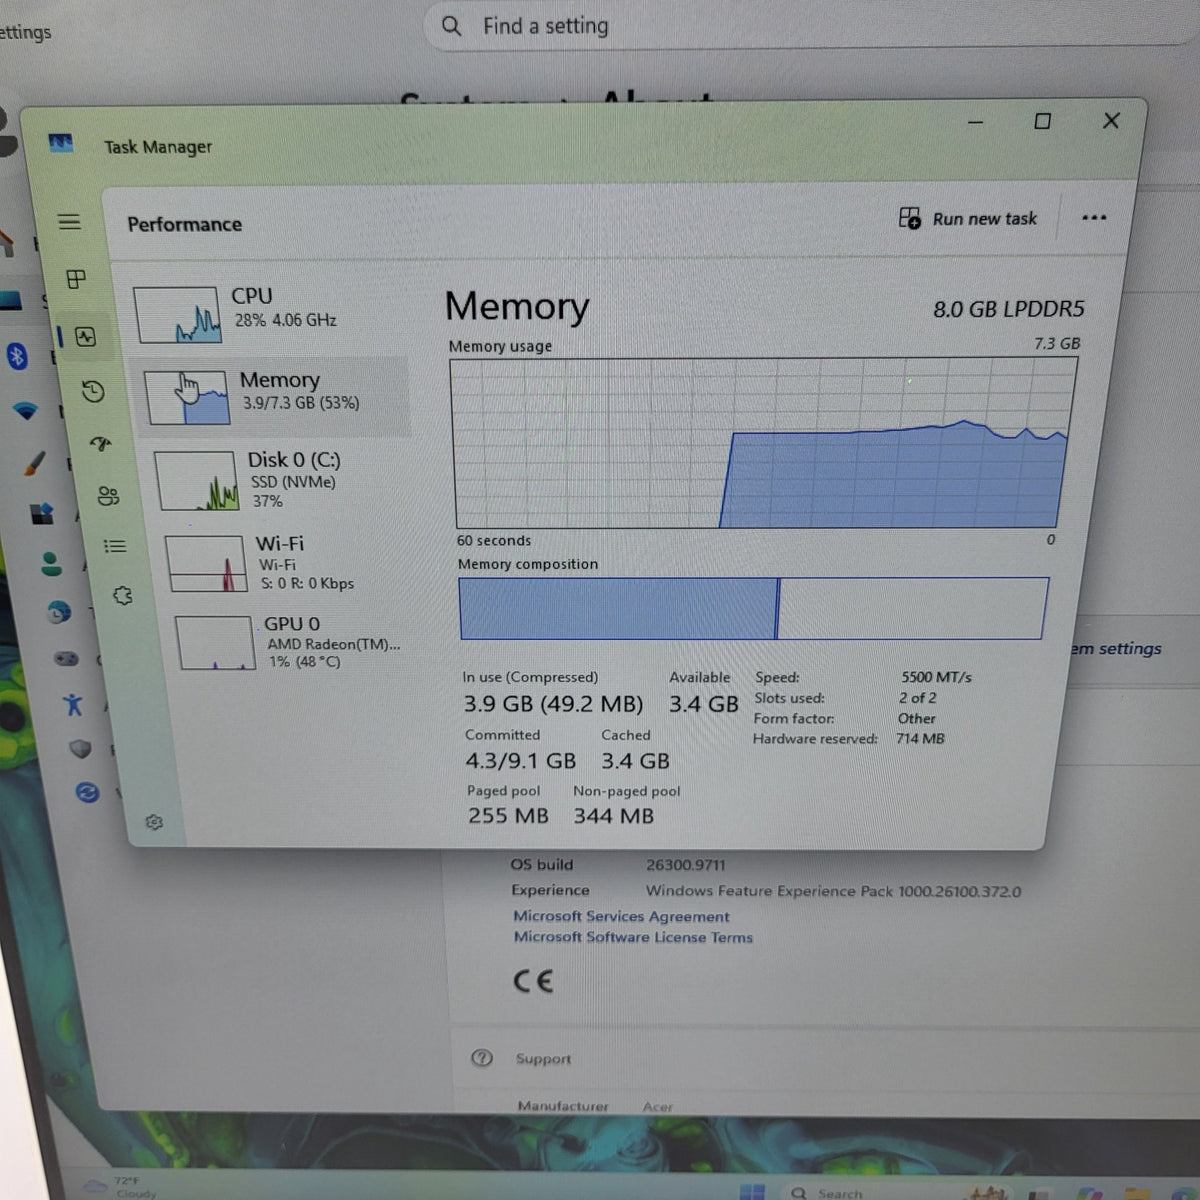Open Gaming controller icon in Settings sidebar
The height and width of the screenshot is (1200, 1200).
[x=66, y=659]
